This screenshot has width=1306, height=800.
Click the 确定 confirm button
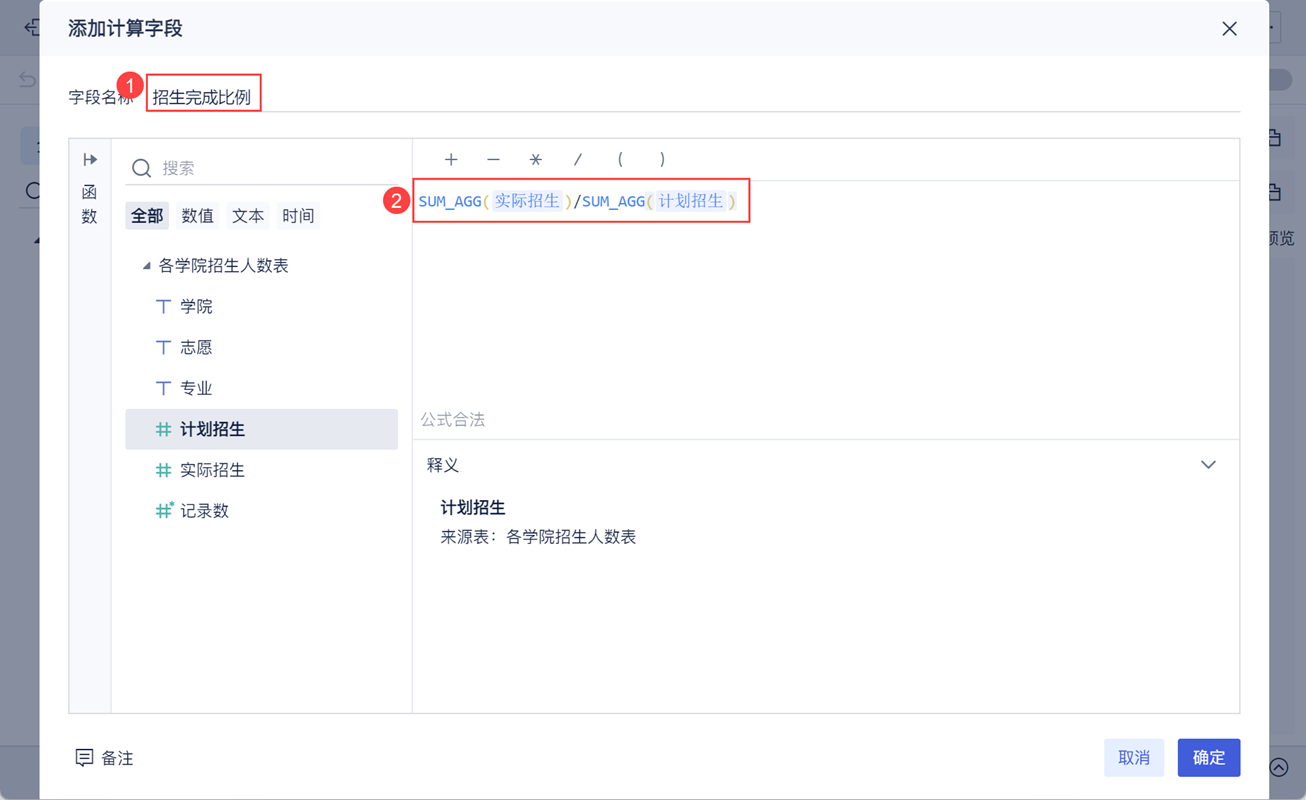(1208, 758)
